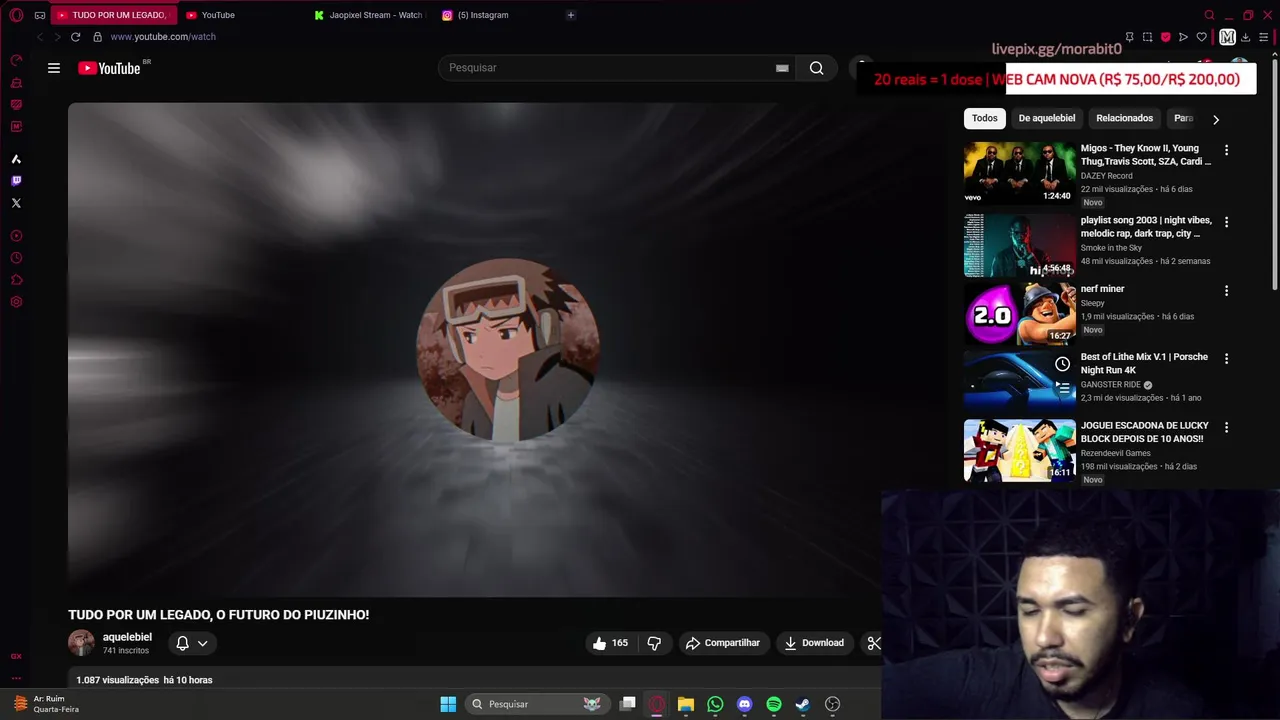Image resolution: width=1280 pixels, height=720 pixels.
Task: Open the Windows Start menu
Action: (448, 704)
